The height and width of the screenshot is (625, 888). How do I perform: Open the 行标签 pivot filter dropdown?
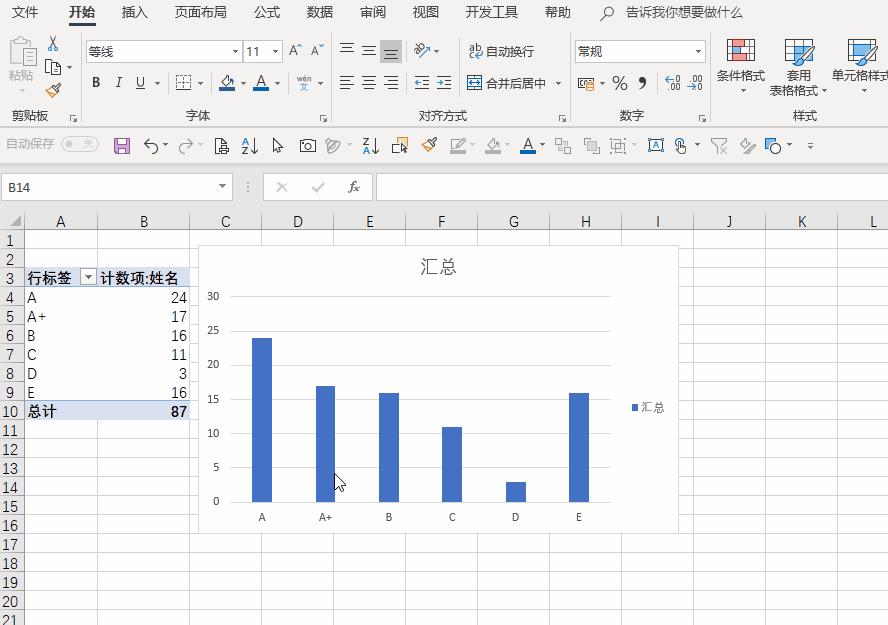click(x=86, y=277)
